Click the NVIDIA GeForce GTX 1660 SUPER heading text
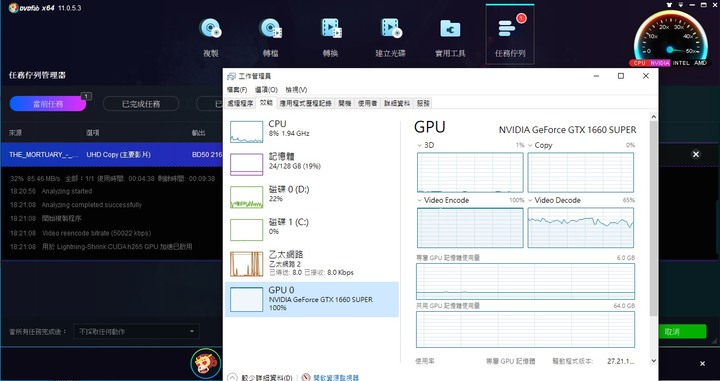Image resolution: width=720 pixels, height=381 pixels. click(568, 130)
